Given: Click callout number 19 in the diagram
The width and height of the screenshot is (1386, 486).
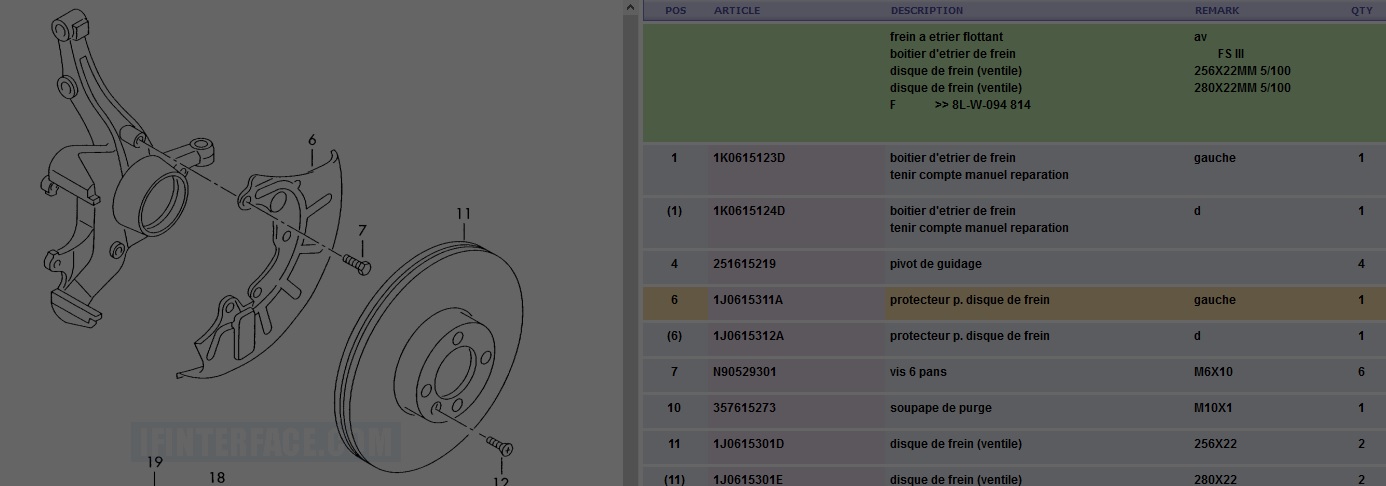Looking at the screenshot, I should tap(154, 462).
